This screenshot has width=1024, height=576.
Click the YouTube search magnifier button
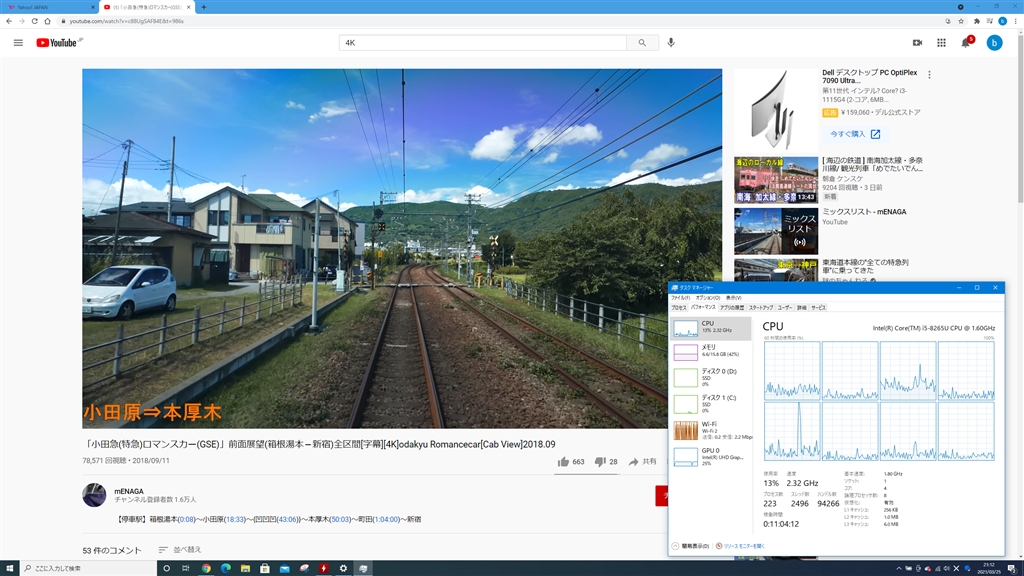[x=642, y=42]
